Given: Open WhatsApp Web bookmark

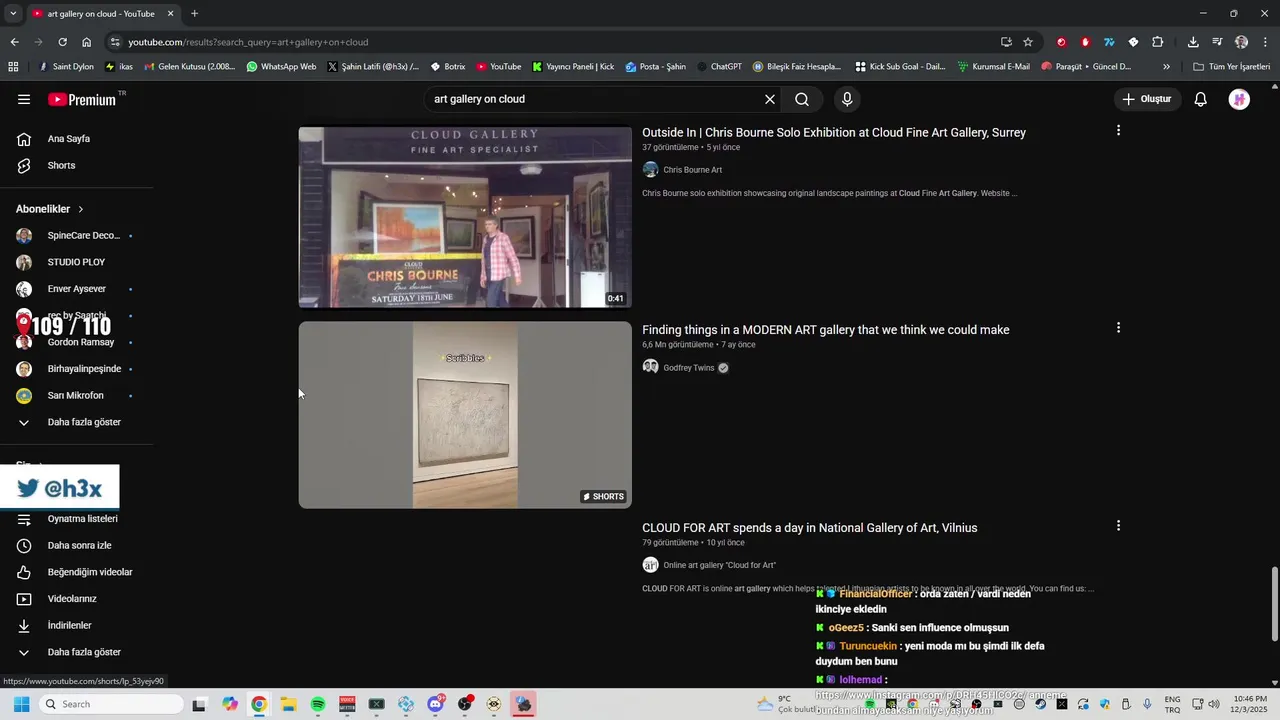Looking at the screenshot, I should pos(281,67).
